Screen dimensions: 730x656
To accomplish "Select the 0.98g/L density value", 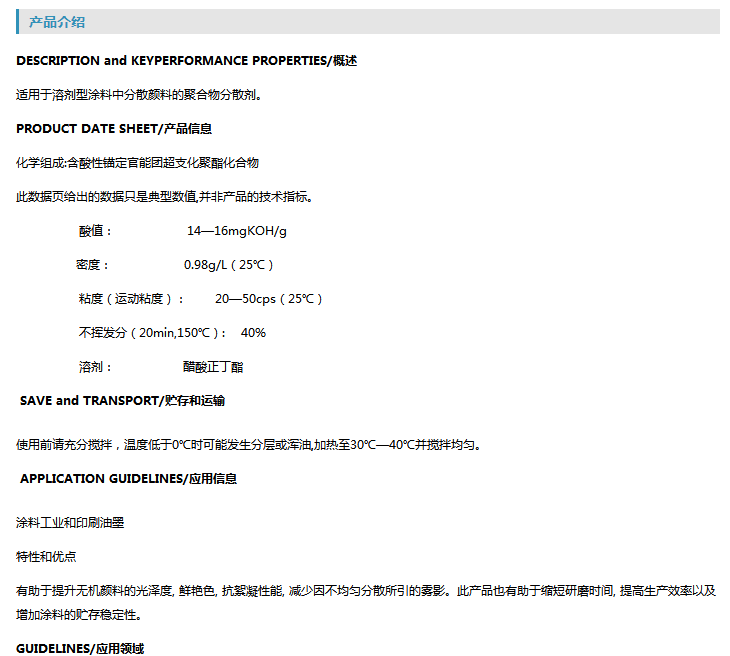I will (x=228, y=265).
